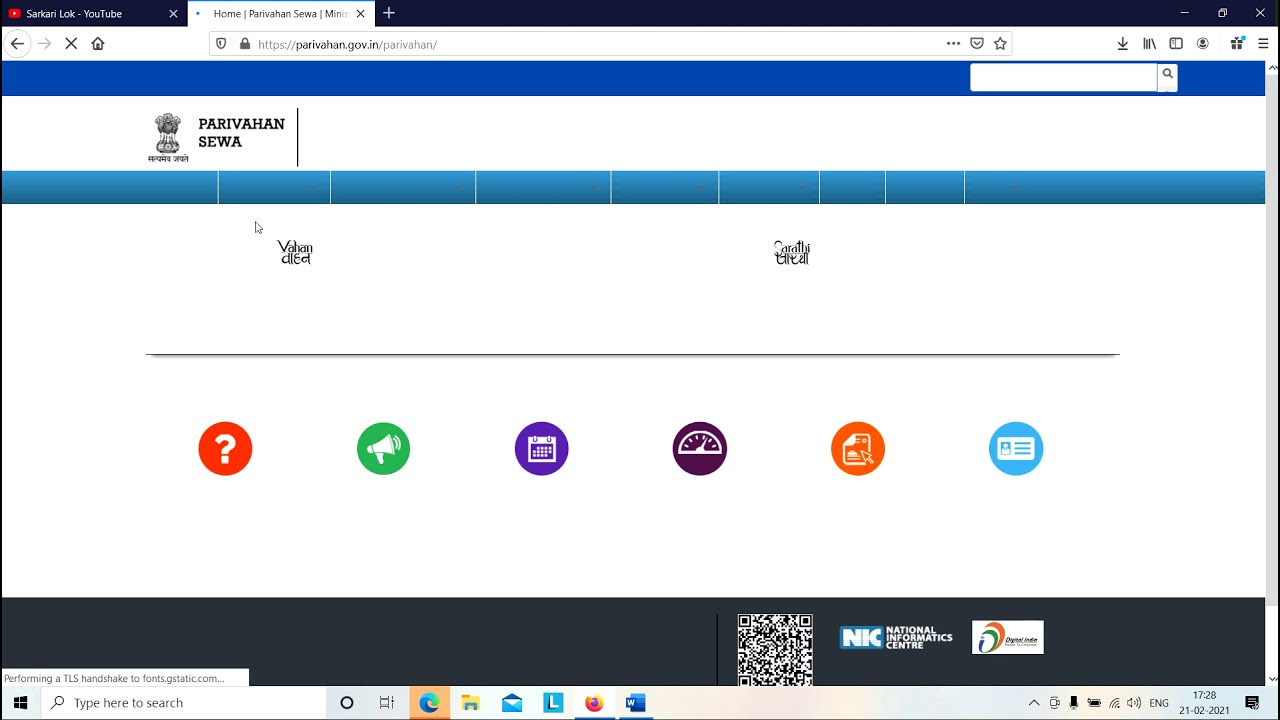The height and width of the screenshot is (720, 1280).
Task: Open tracking protection shield panel
Action: [x=221, y=44]
